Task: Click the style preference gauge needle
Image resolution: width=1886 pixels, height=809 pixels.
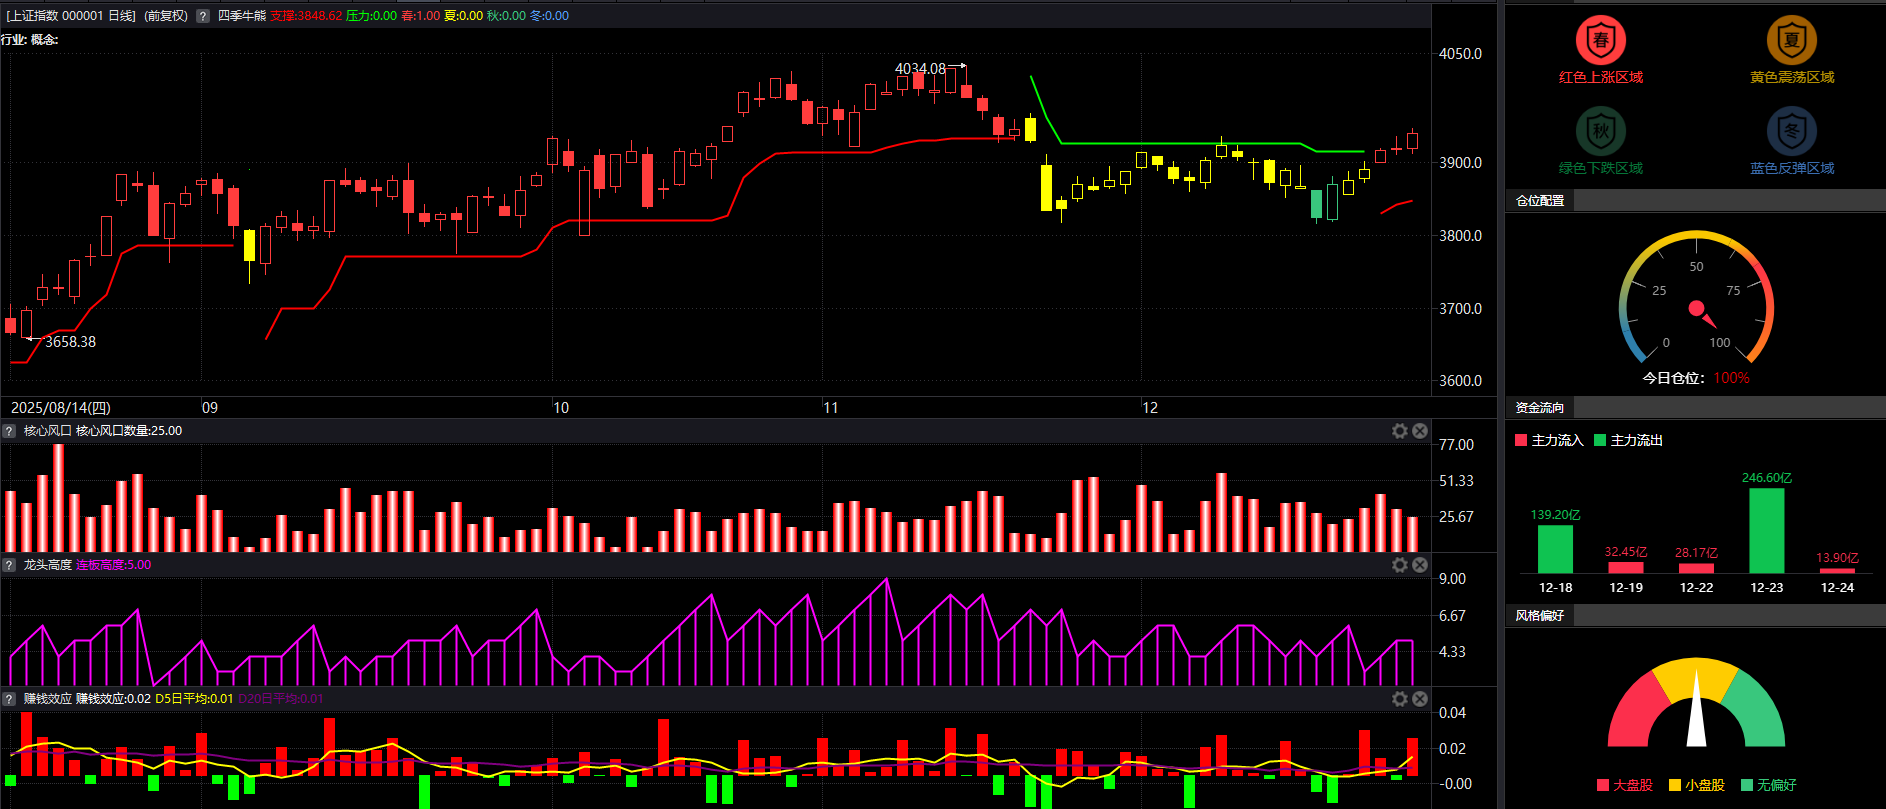Action: 1696,707
